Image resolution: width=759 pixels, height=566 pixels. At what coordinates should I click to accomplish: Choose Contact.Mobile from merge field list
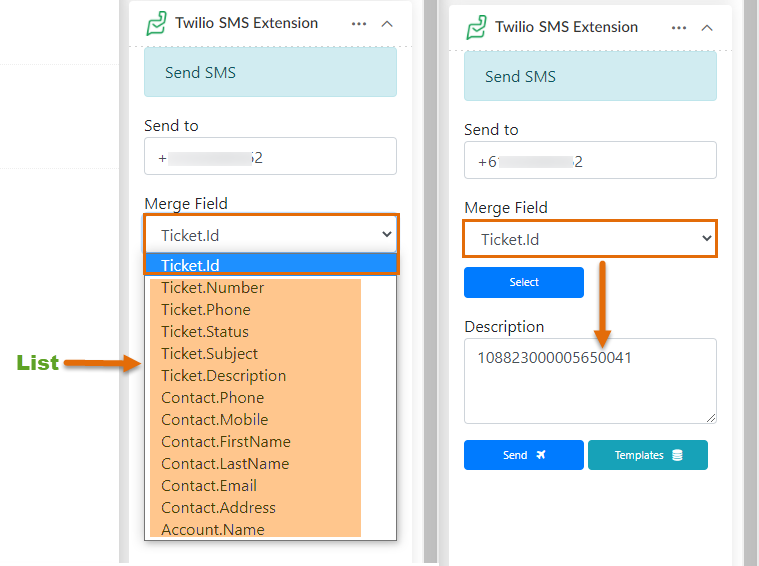271,420
